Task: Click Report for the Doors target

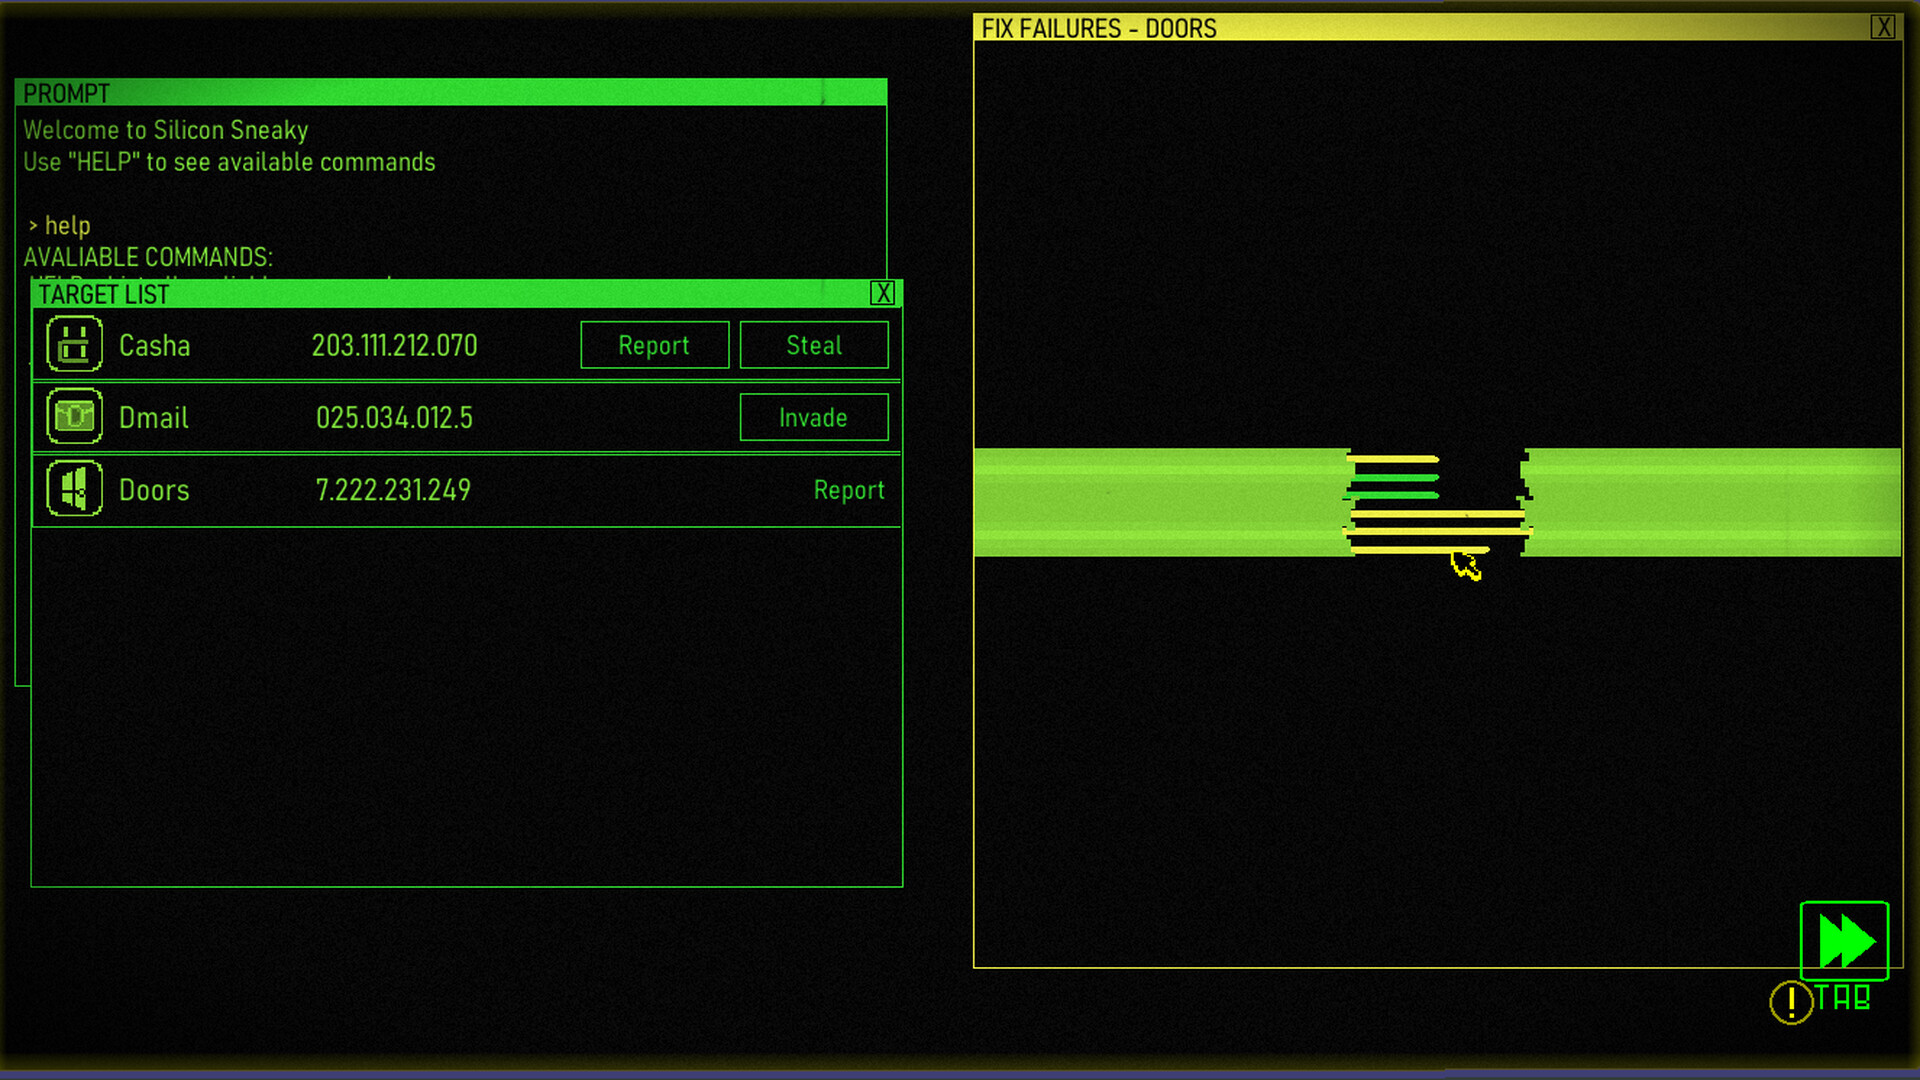Action: click(x=849, y=490)
